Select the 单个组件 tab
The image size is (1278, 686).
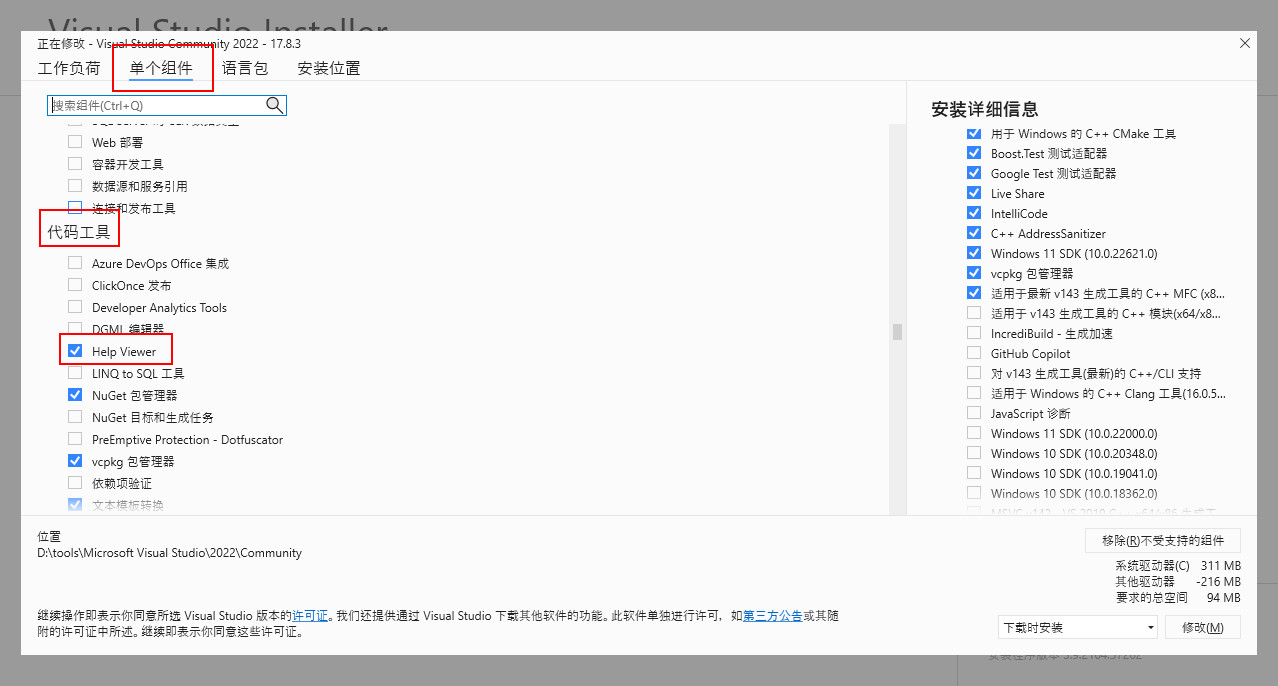click(x=161, y=68)
